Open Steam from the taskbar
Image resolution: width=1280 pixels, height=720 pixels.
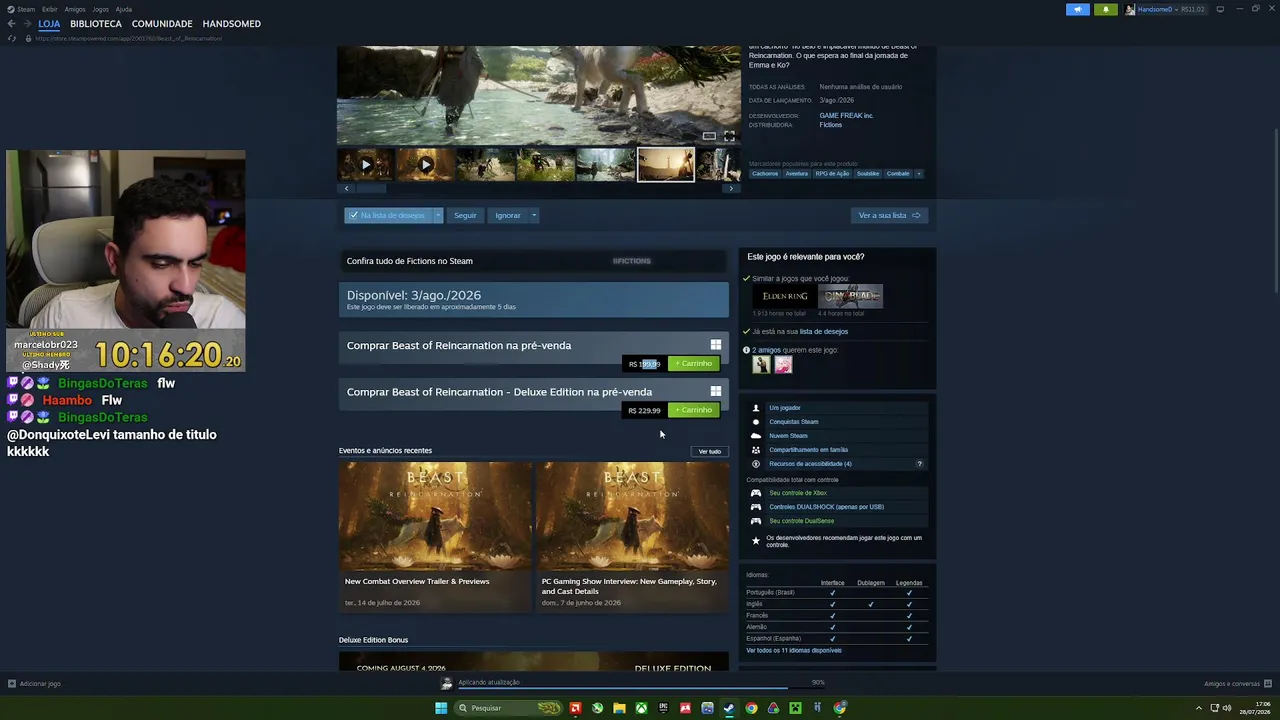pyautogui.click(x=729, y=708)
